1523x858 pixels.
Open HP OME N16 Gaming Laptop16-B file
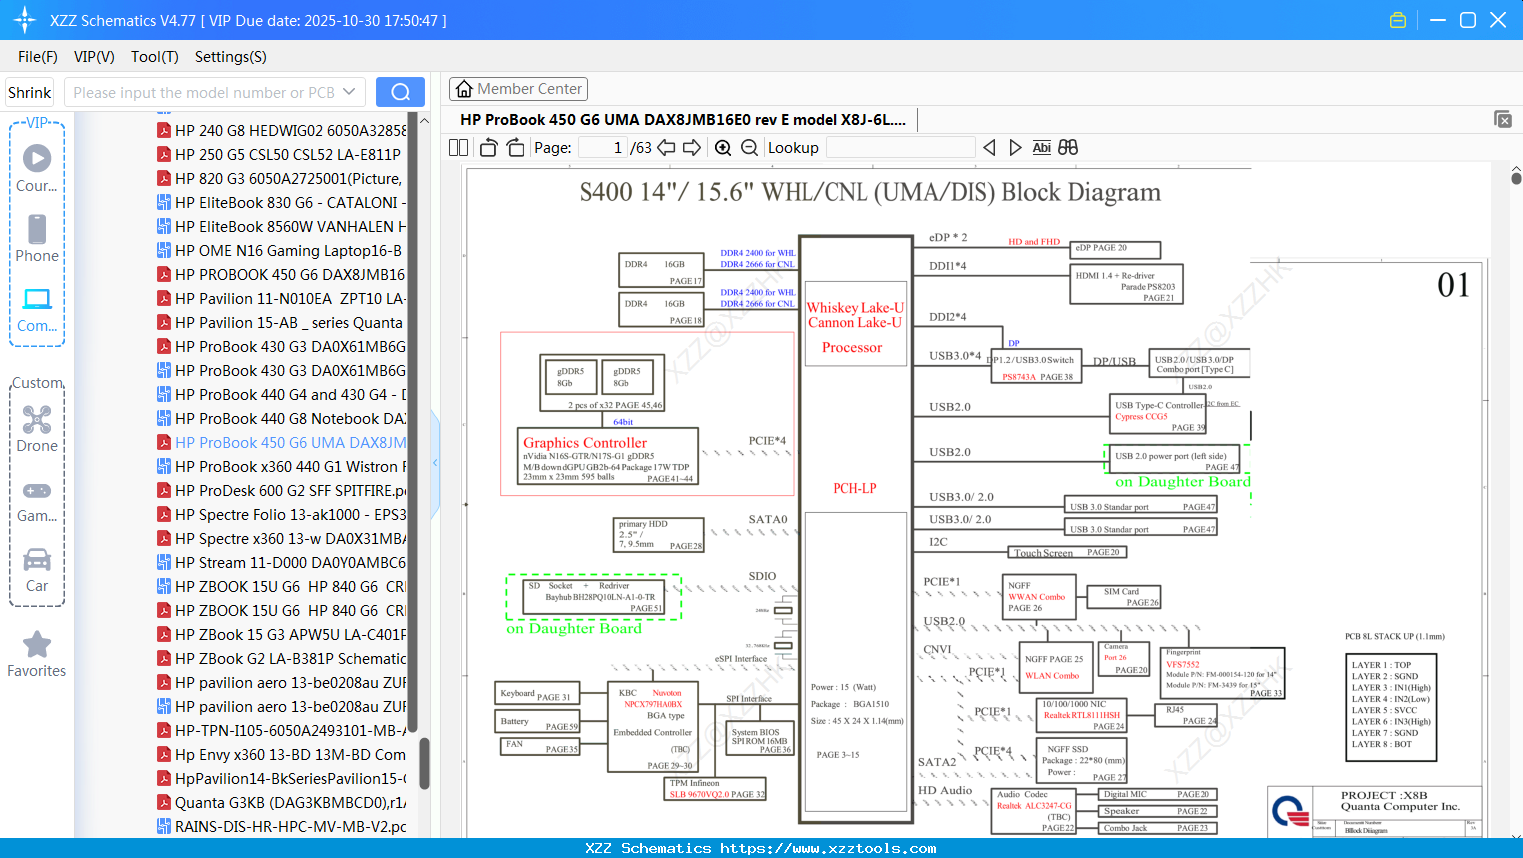pos(280,250)
